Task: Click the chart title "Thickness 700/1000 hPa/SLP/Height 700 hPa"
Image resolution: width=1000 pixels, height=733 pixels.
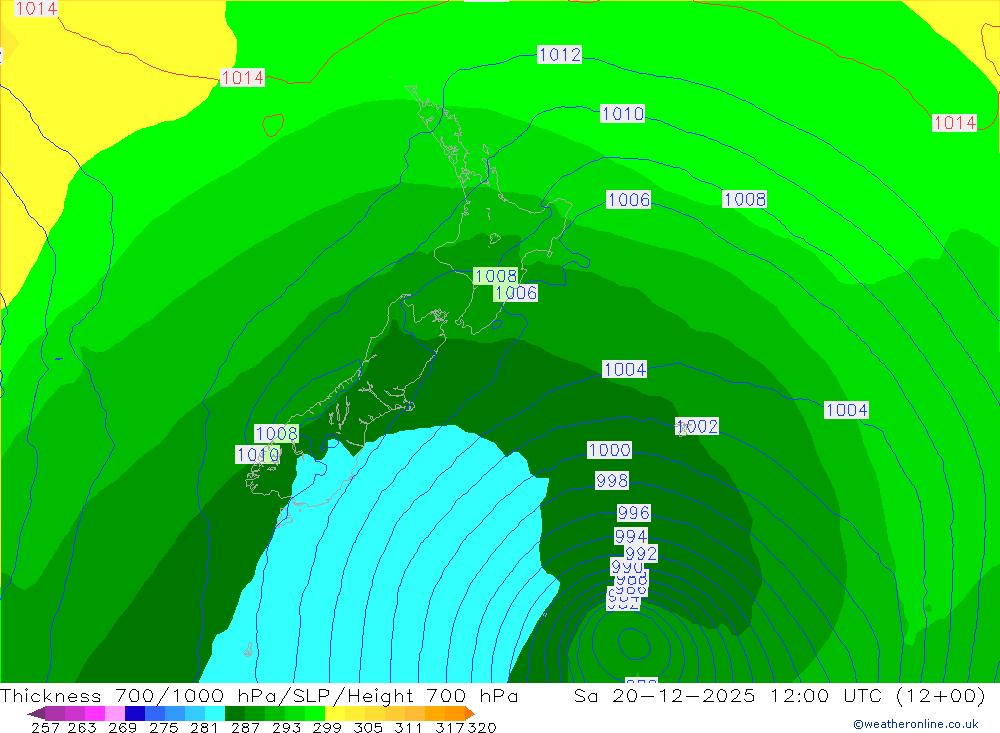Action: point(259,696)
